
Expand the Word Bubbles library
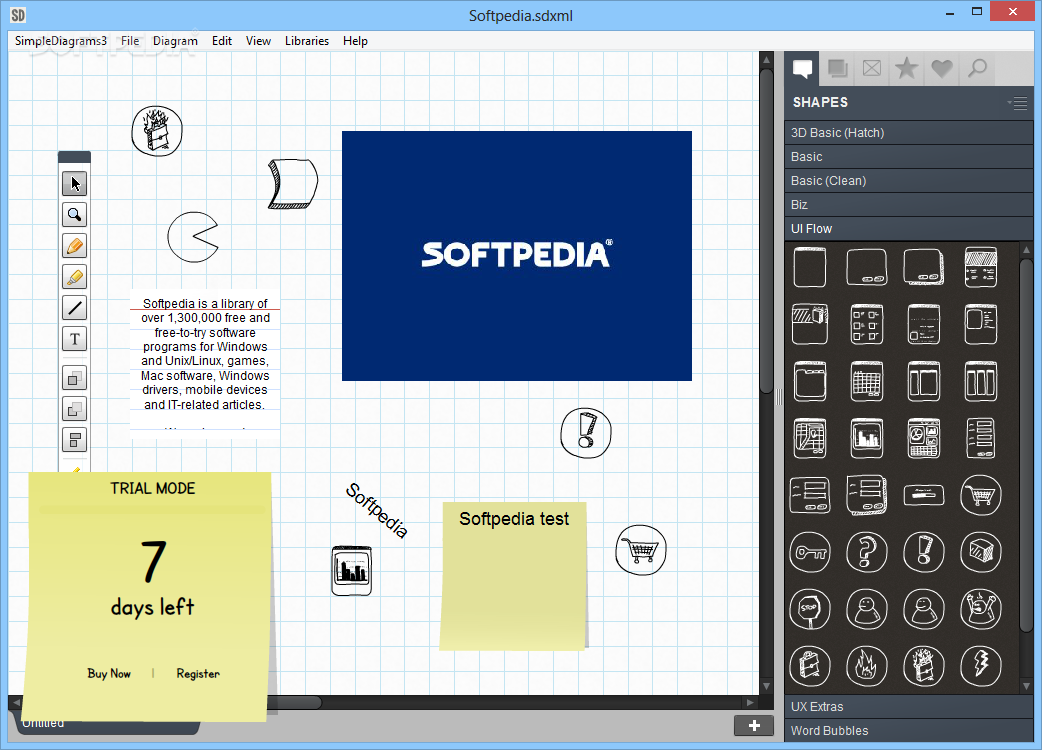(x=908, y=731)
